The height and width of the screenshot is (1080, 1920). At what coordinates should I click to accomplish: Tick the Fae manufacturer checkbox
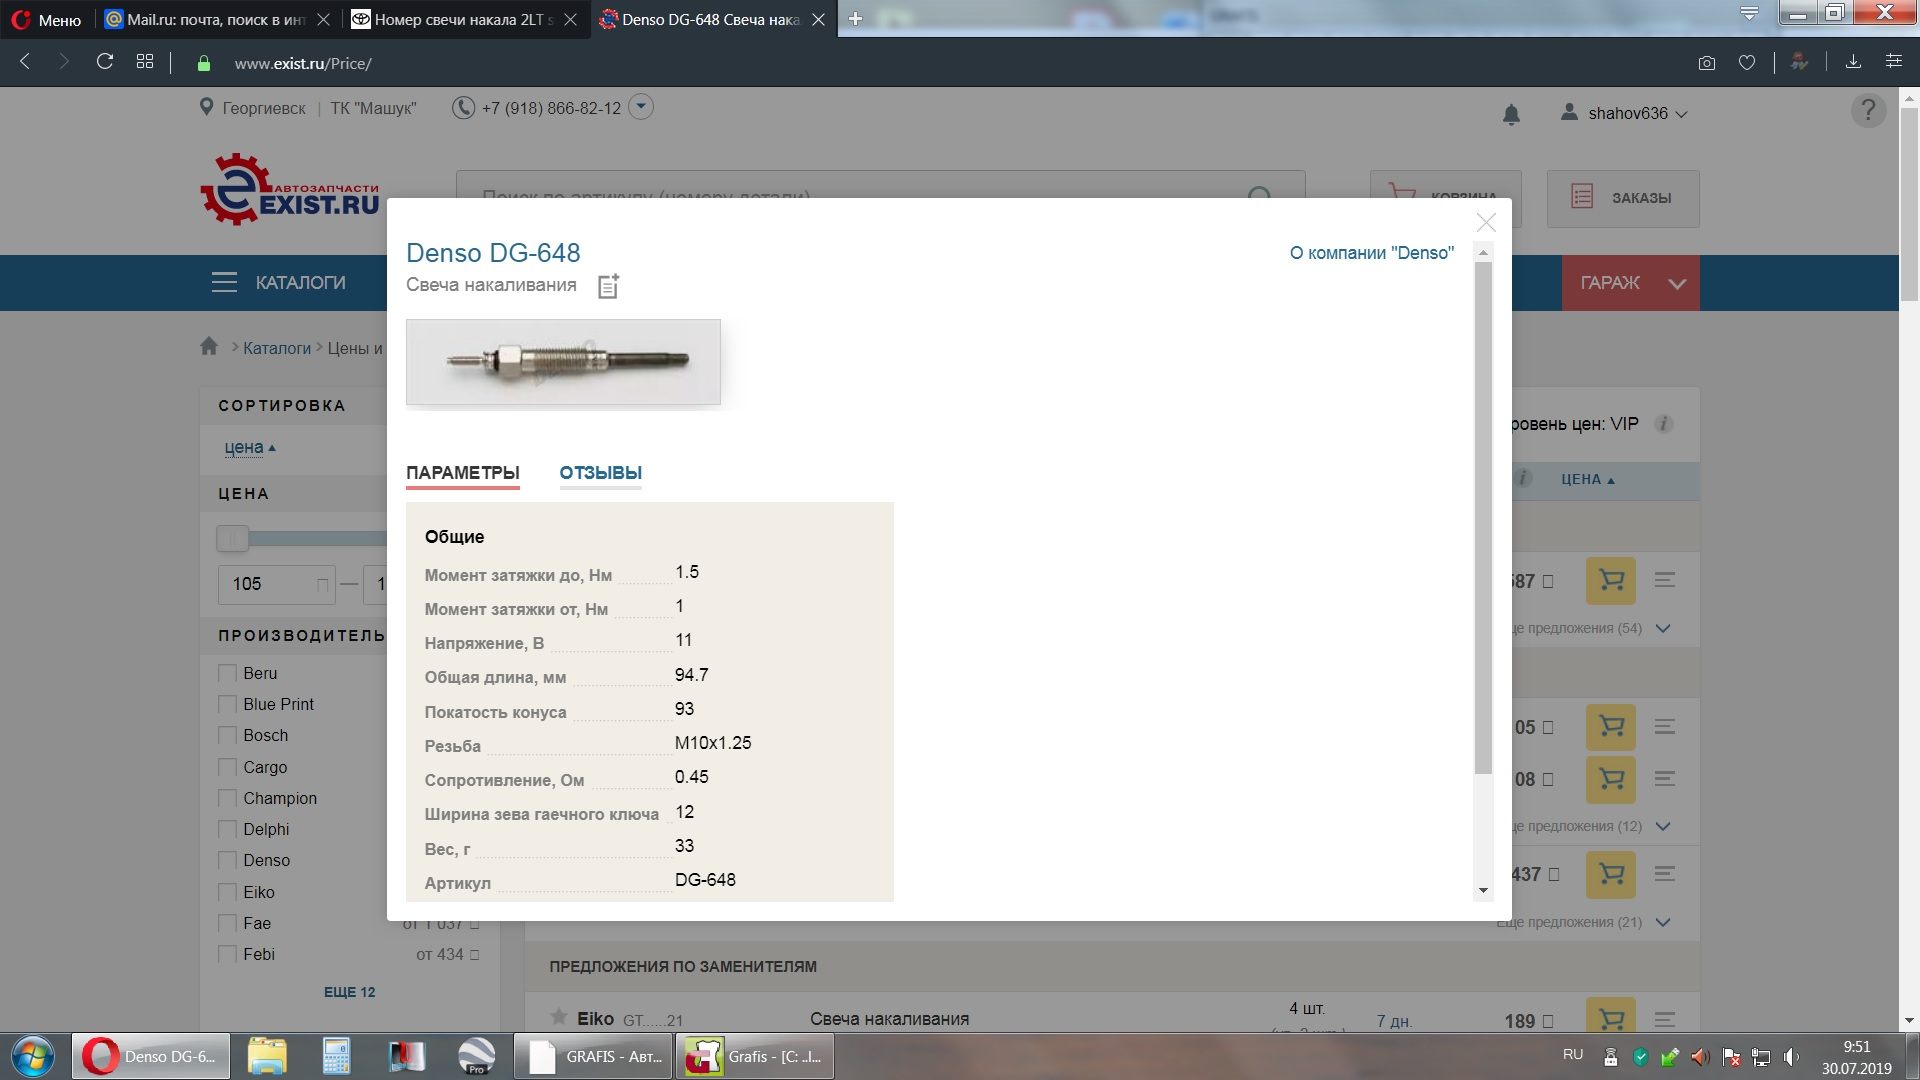tap(228, 923)
